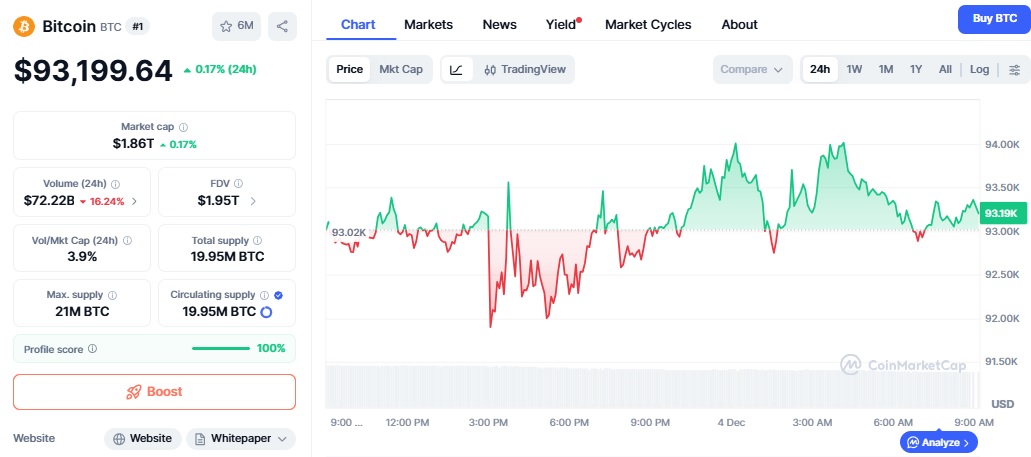Open the Compare dropdown
1031x457 pixels.
[x=751, y=70]
